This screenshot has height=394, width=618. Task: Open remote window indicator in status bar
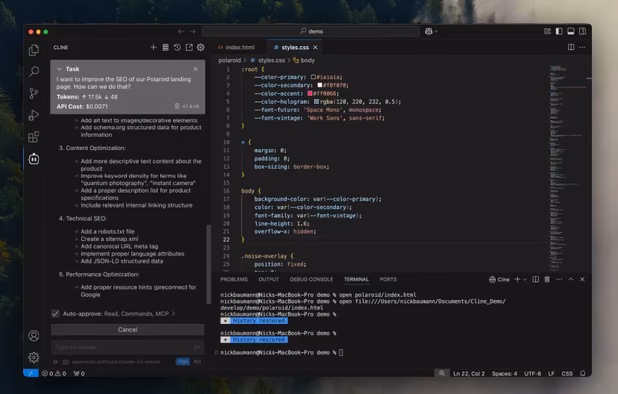[31, 373]
